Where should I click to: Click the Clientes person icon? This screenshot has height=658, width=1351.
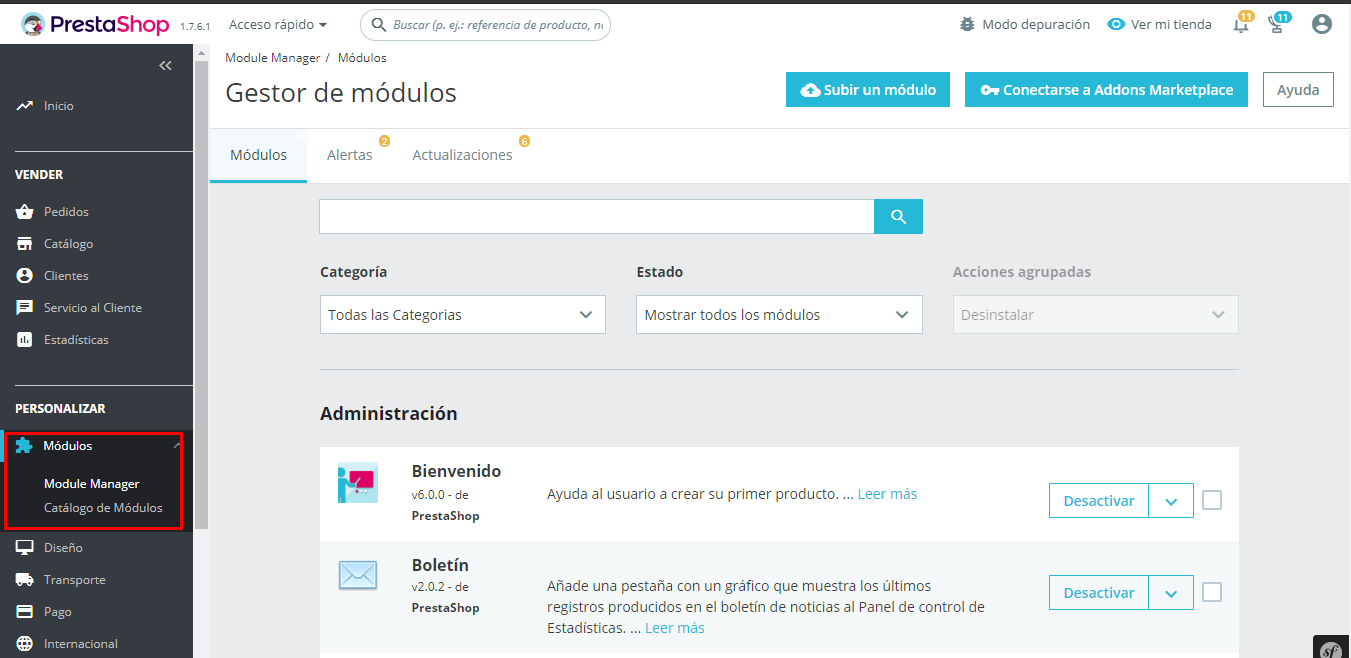click(x=25, y=275)
